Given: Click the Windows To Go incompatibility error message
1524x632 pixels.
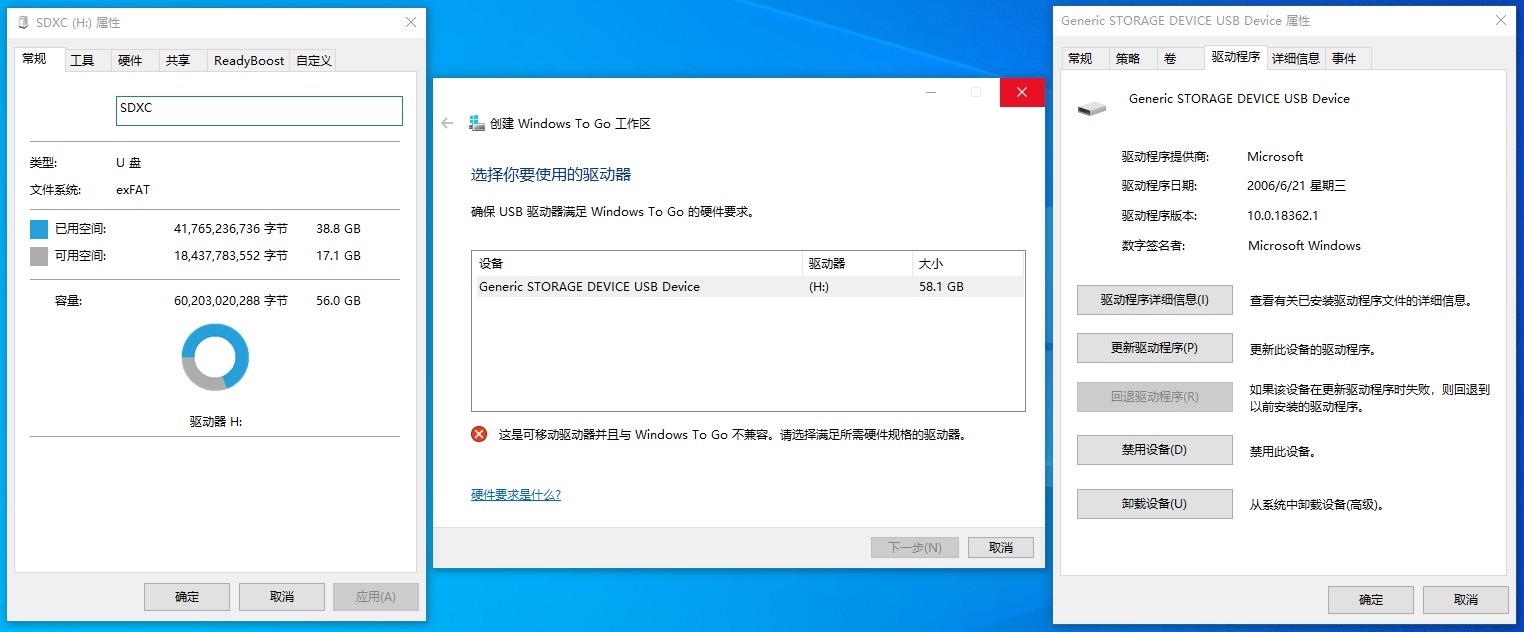Looking at the screenshot, I should pyautogui.click(x=732, y=435).
